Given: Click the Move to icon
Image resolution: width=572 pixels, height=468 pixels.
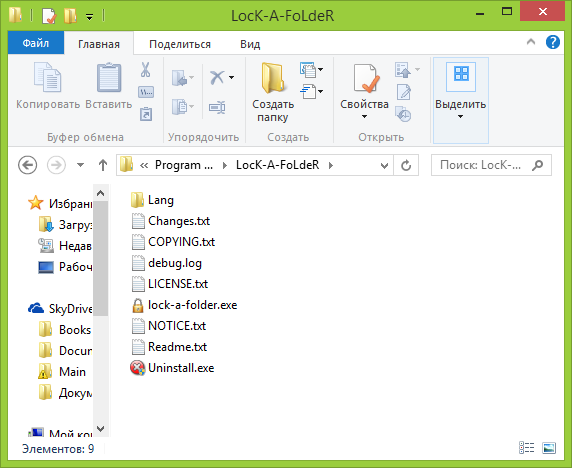Looking at the screenshot, I should pos(179,78).
